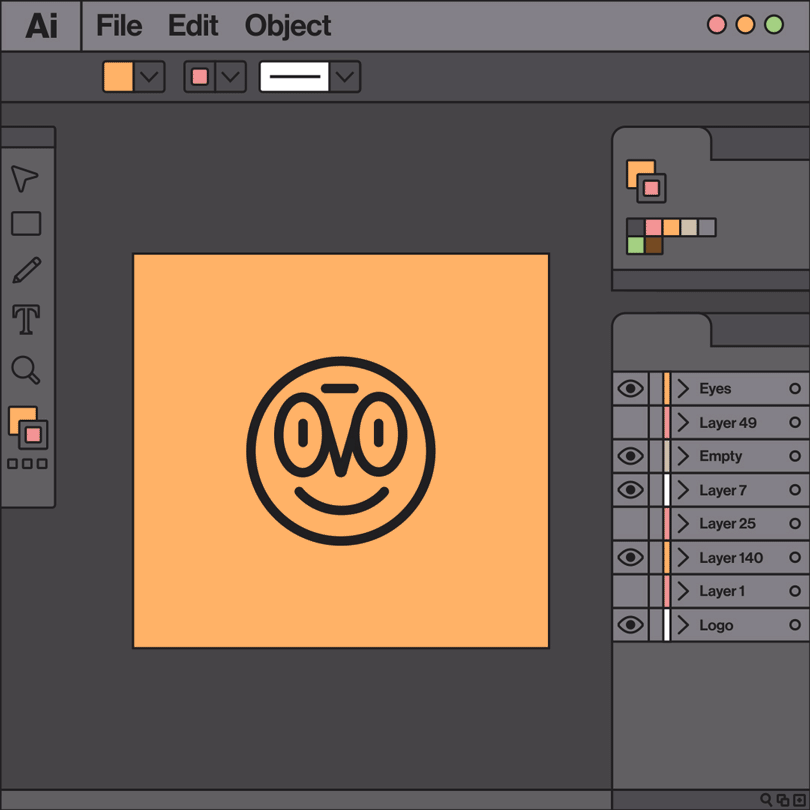Select the Zoom tool
The height and width of the screenshot is (810, 810).
[26, 371]
